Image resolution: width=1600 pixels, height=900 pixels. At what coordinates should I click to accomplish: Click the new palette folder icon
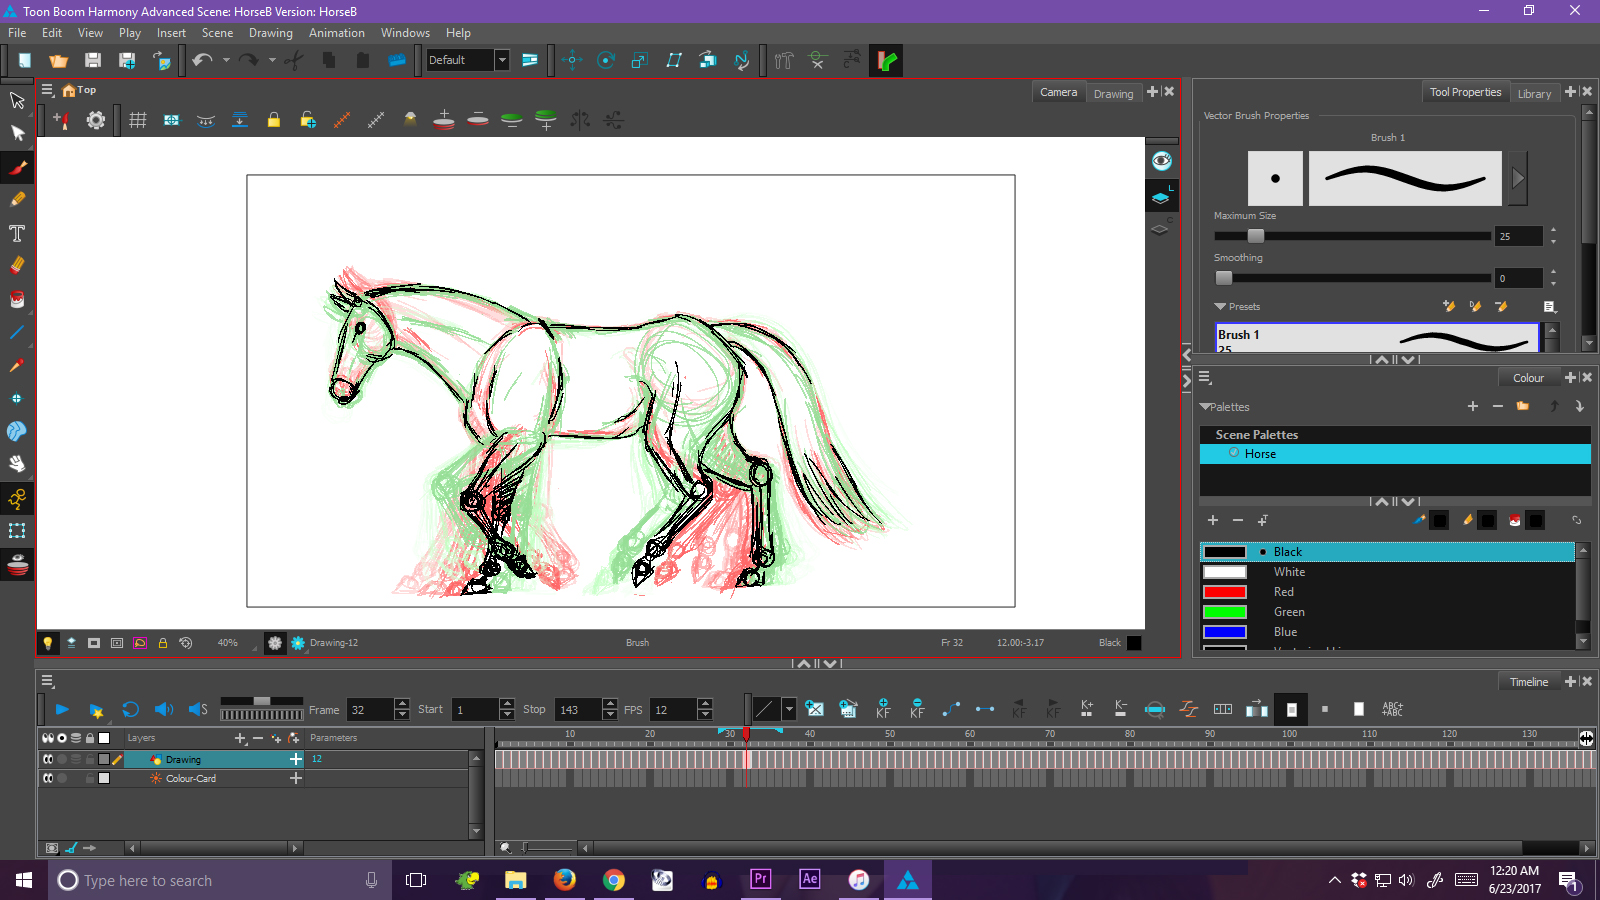(1522, 406)
